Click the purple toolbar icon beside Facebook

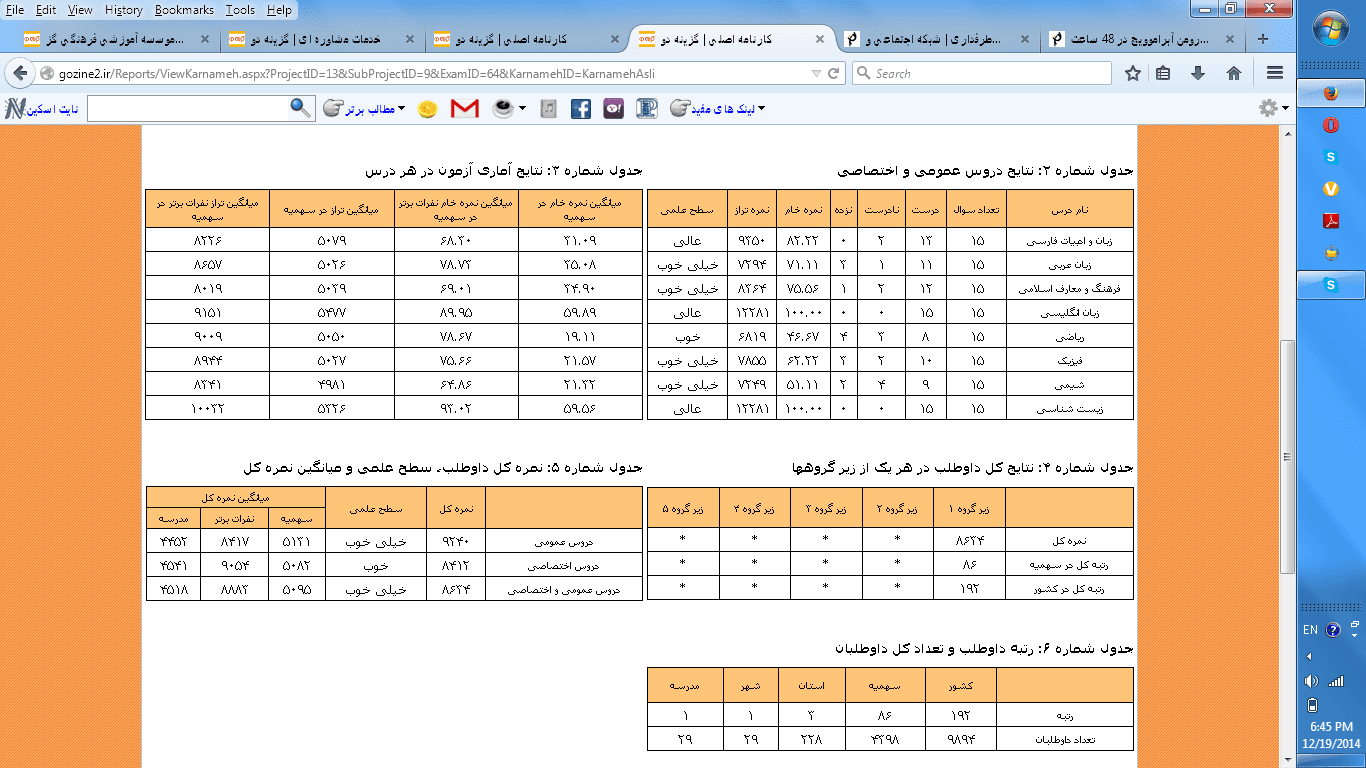[614, 109]
